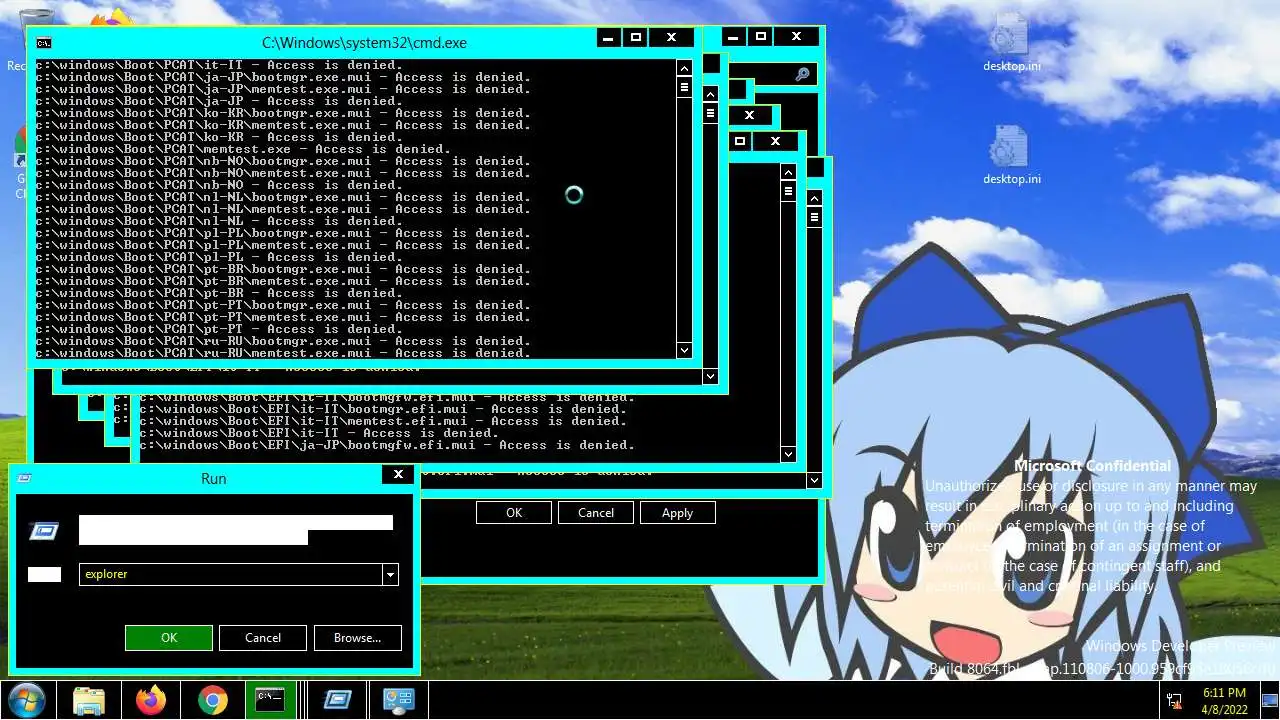
Task: Click the front cmd.exe scrollbar thumb
Action: pos(684,87)
